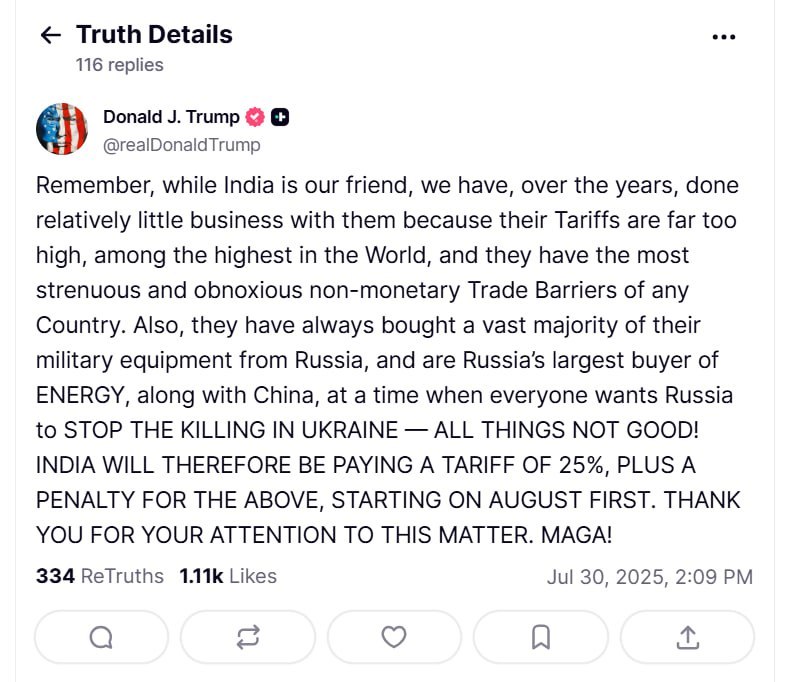Click the black plus badge by name
The height and width of the screenshot is (682, 787).
[x=280, y=117]
